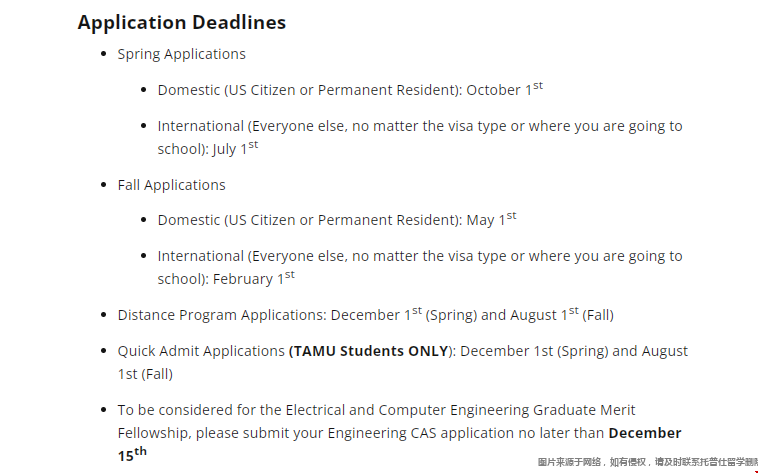Click the Application Deadlines heading

click(181, 22)
